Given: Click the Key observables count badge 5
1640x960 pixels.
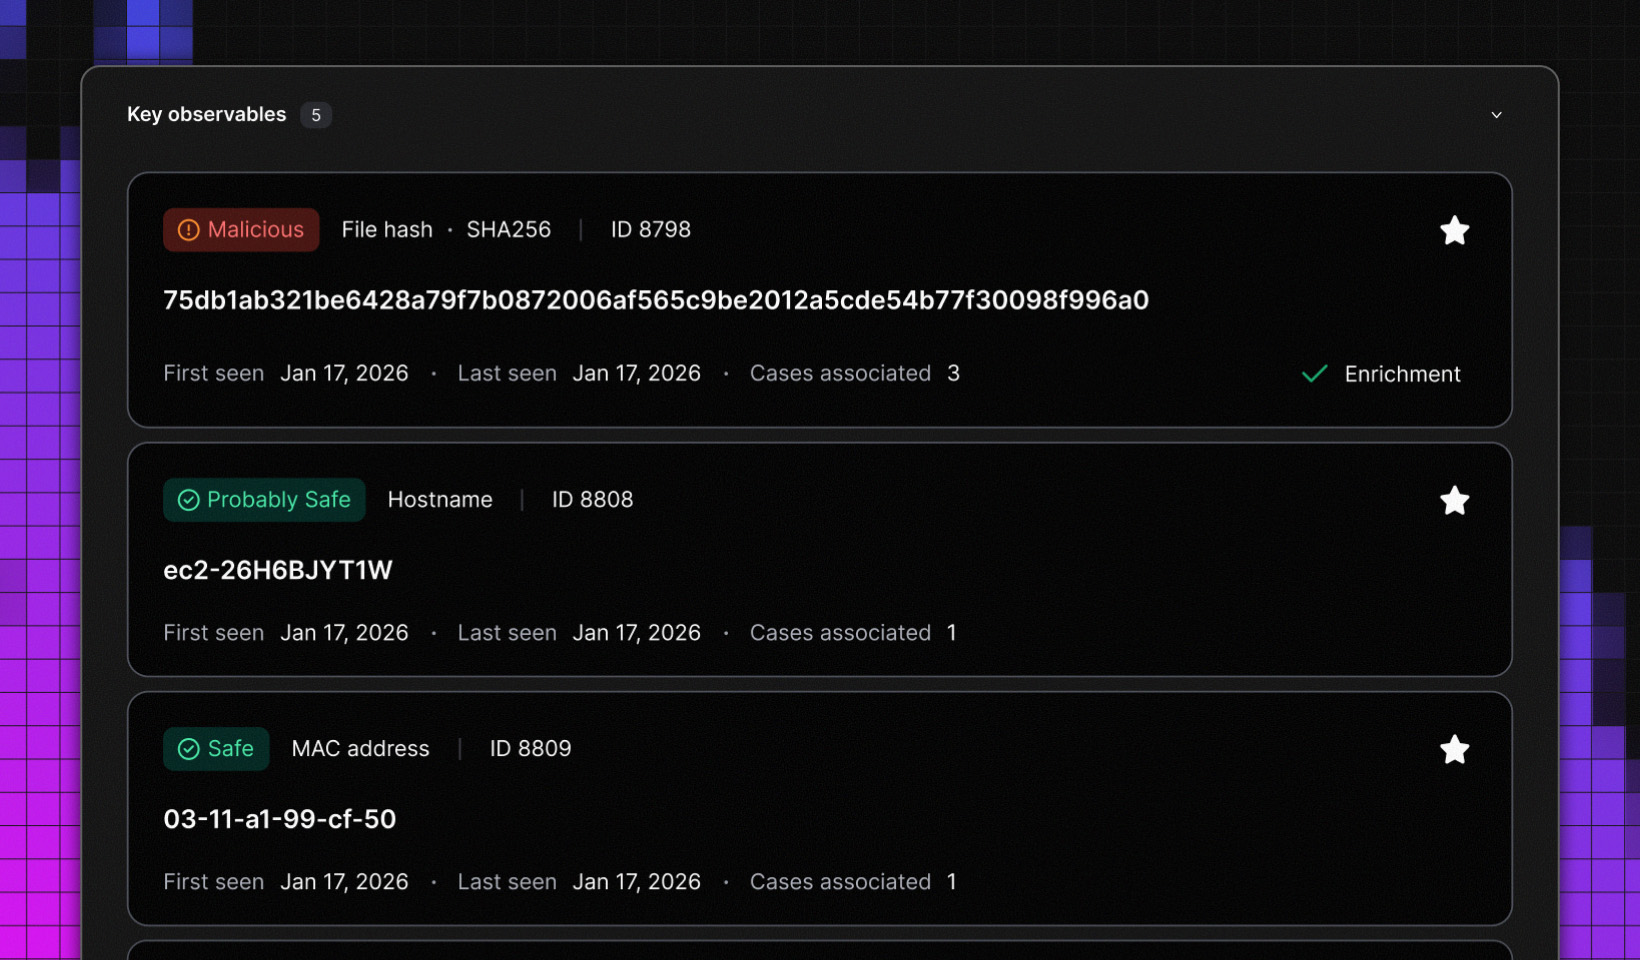Looking at the screenshot, I should tap(315, 115).
